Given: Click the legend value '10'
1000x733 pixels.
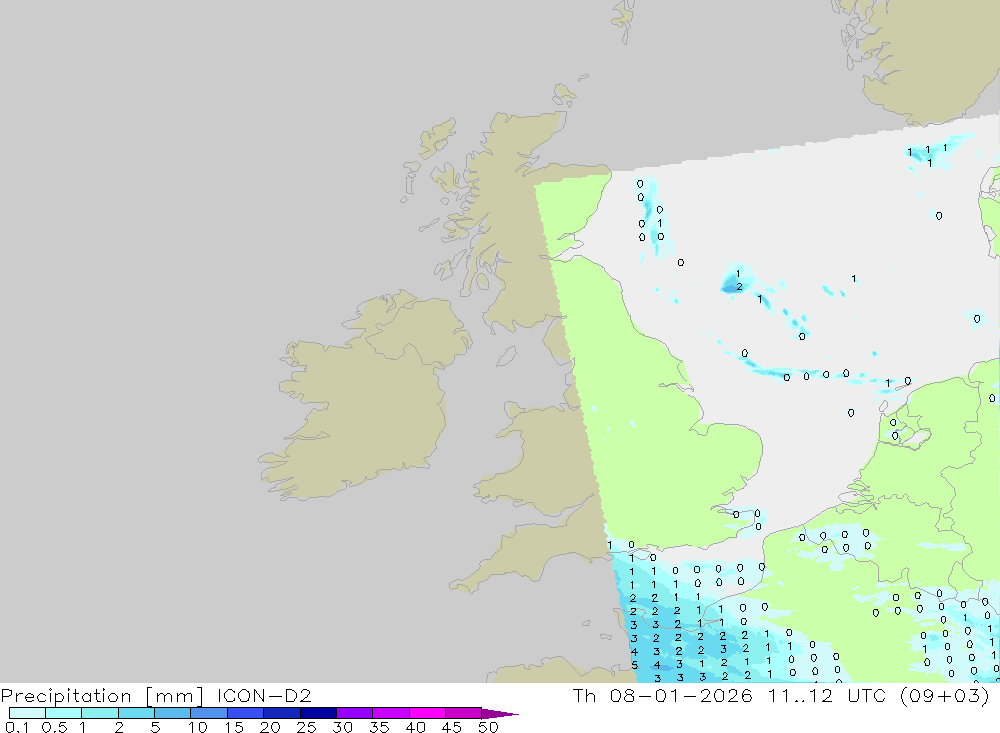Looking at the screenshot, I should click(x=198, y=727).
